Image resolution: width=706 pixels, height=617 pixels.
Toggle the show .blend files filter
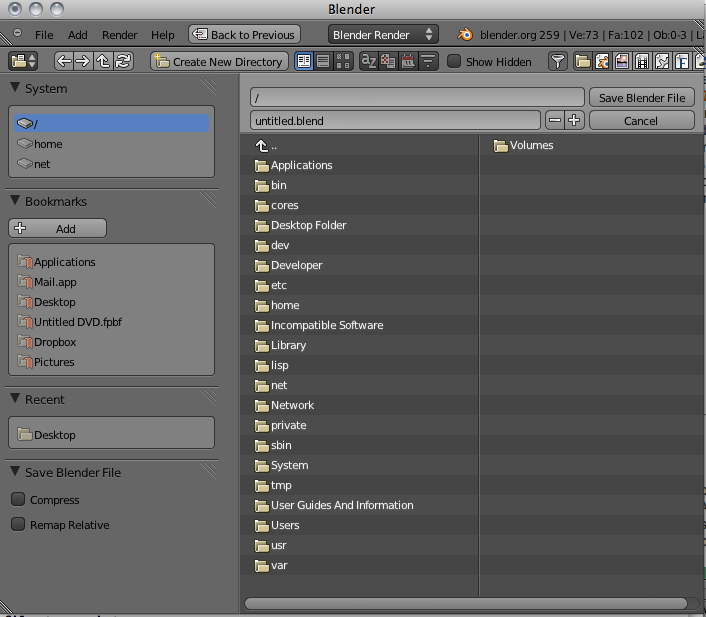pyautogui.click(x=602, y=61)
